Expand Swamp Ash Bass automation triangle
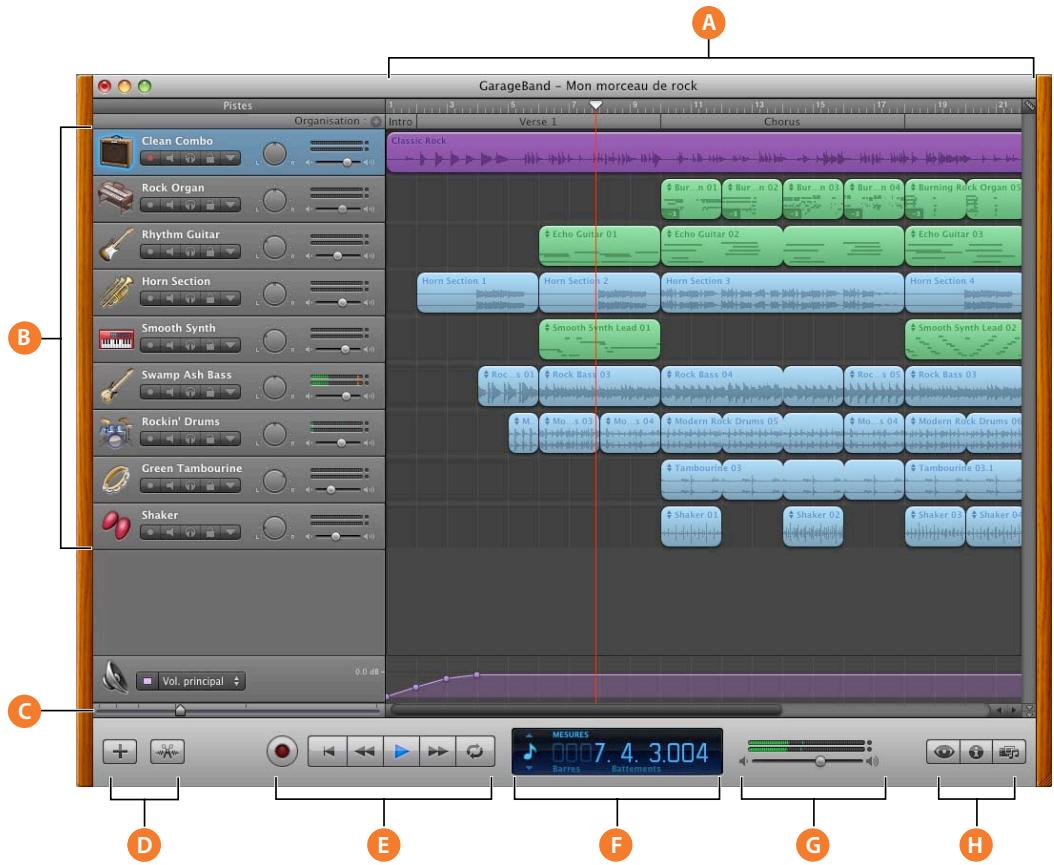The height and width of the screenshot is (865, 1054). click(x=231, y=393)
